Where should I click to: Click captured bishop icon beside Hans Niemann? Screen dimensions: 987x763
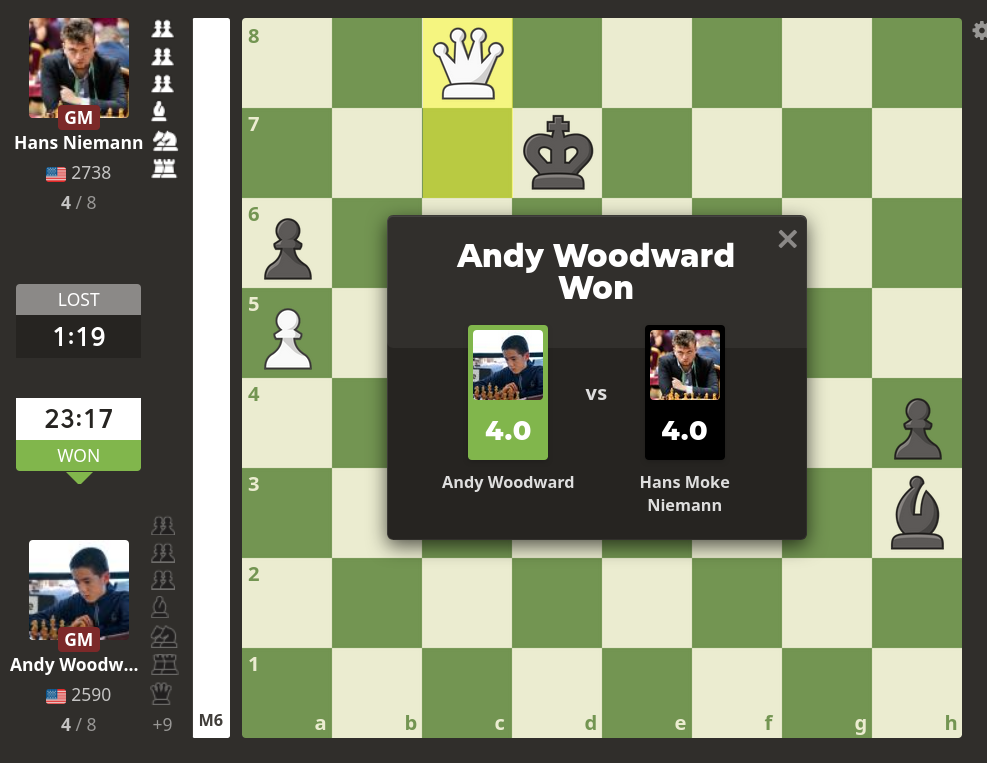click(159, 111)
